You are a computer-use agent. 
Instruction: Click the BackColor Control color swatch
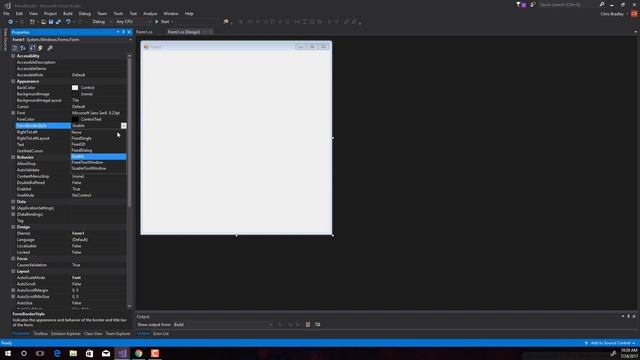tap(75, 88)
